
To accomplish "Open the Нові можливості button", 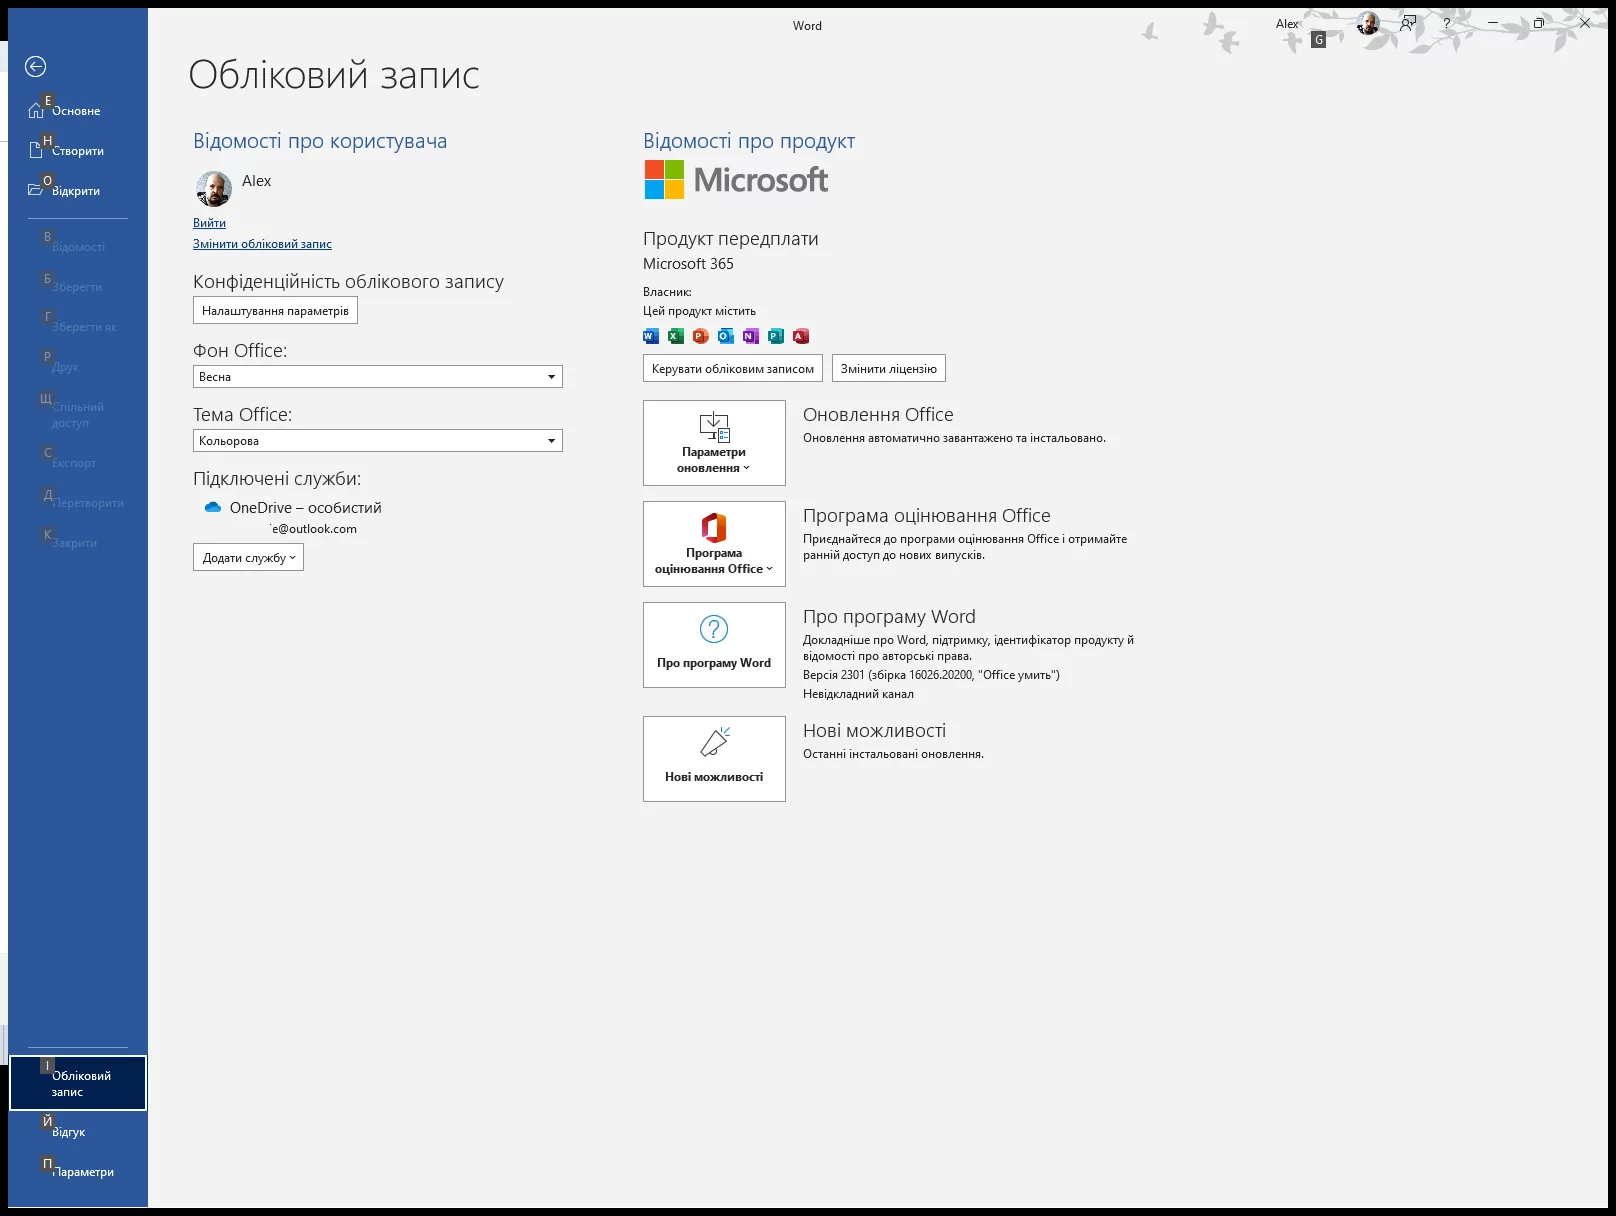I will pos(714,759).
